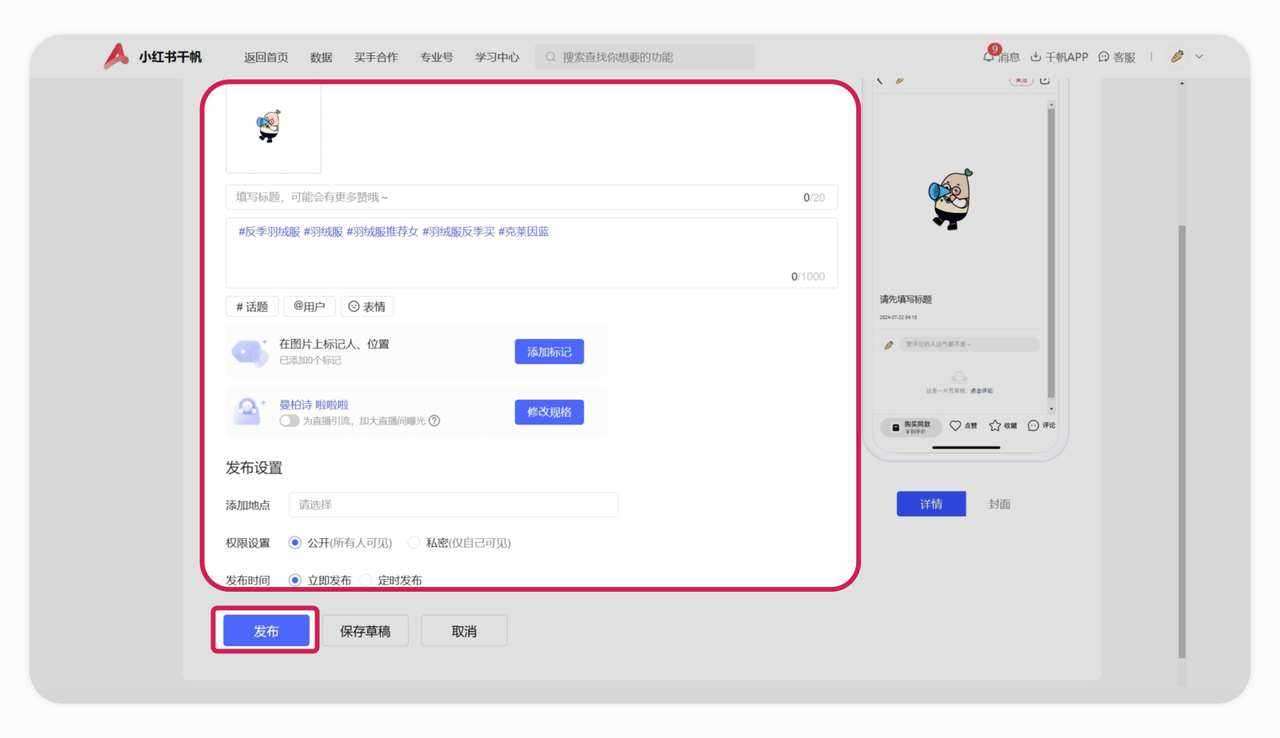Screen dimensions: 1280x738
Task: Expand the account avatar dropdown arrow
Action: tap(1199, 57)
